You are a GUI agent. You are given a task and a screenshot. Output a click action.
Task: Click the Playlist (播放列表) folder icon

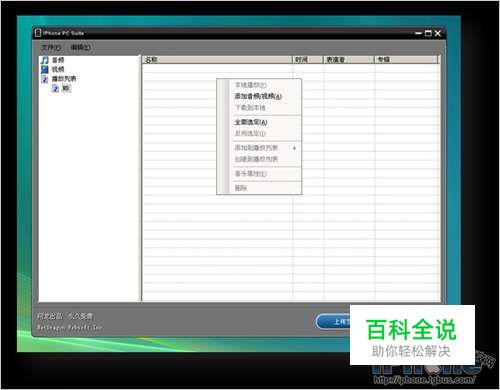pyautogui.click(x=45, y=79)
